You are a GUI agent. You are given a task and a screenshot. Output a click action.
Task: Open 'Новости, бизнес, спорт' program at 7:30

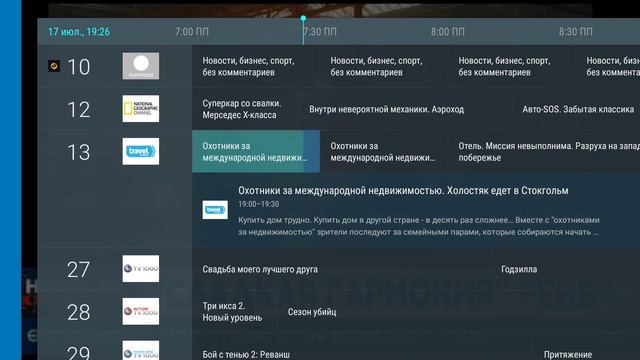click(x=384, y=66)
